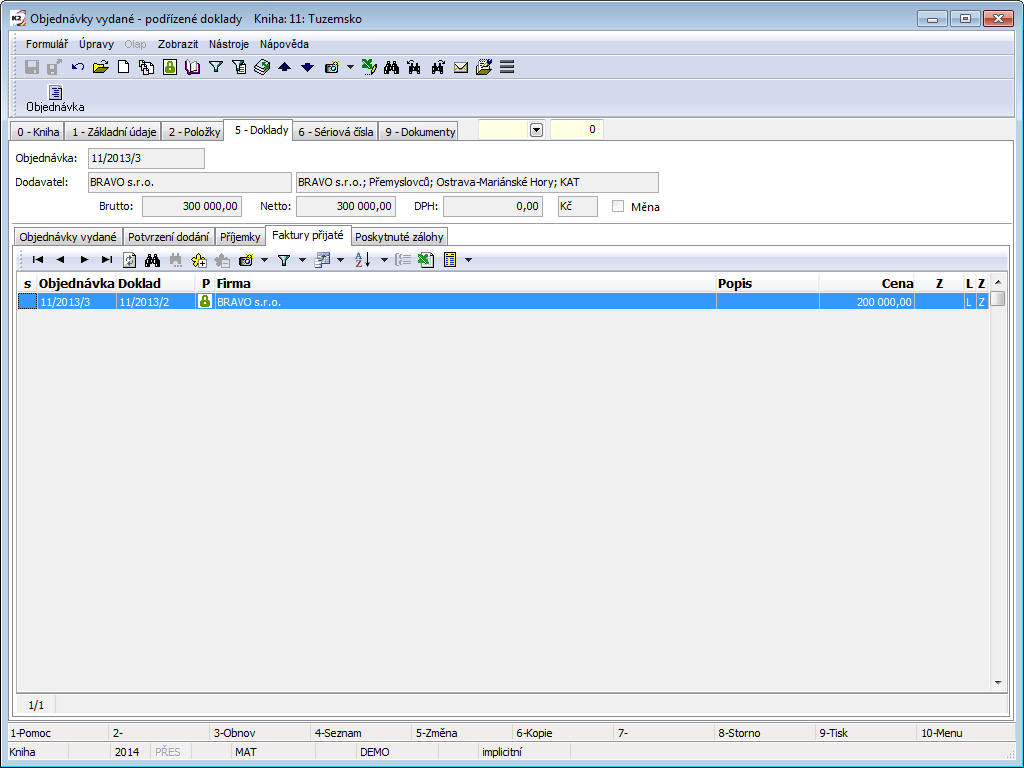The image size is (1024, 768).
Task: Open the Nápověda menu
Action: [284, 44]
